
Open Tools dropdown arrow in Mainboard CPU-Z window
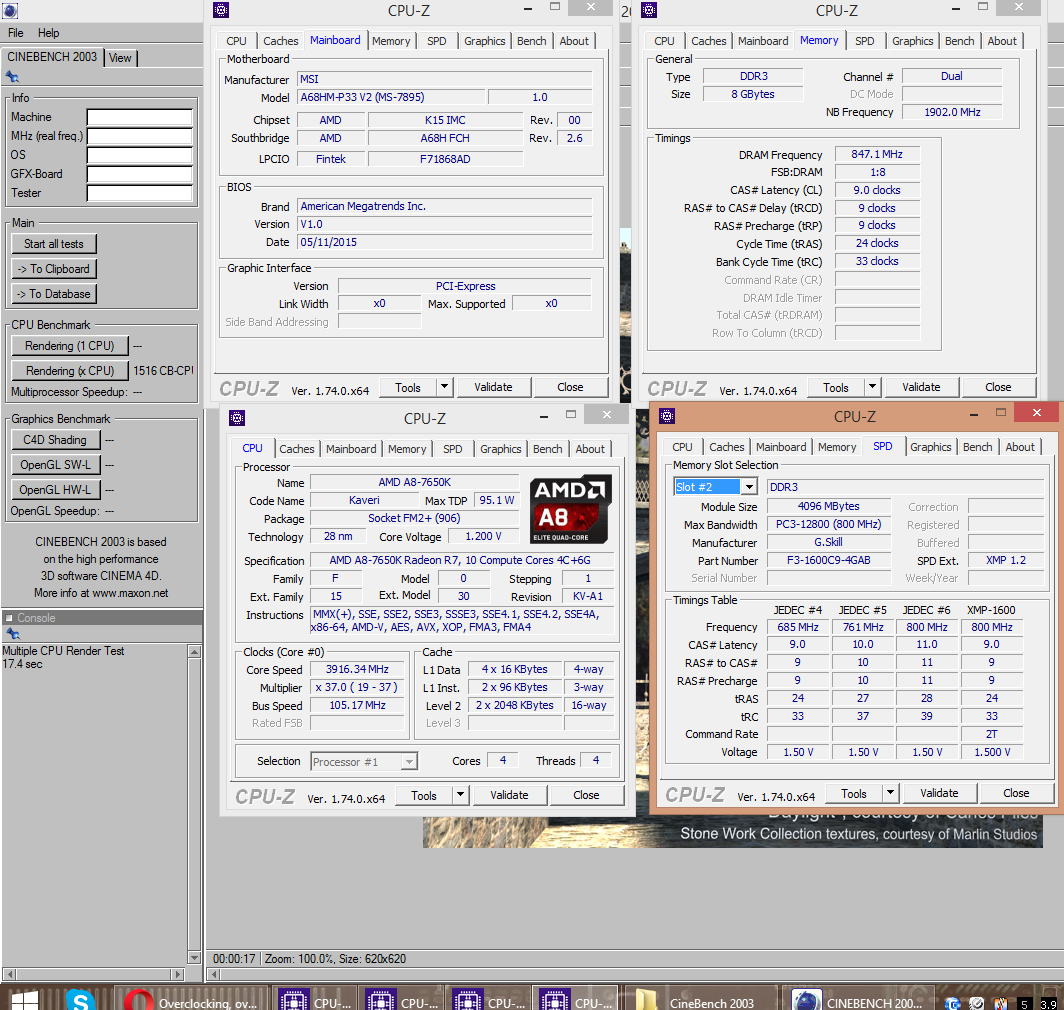(x=444, y=387)
